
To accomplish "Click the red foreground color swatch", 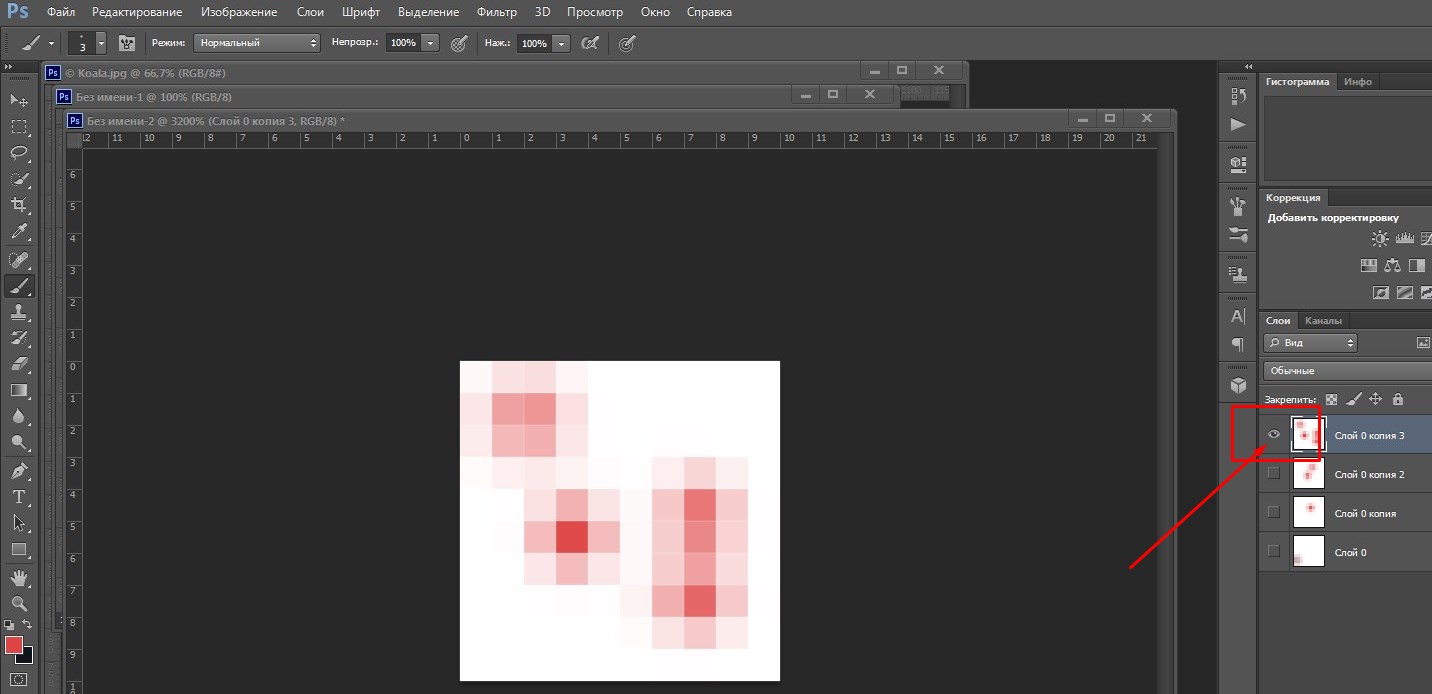I will pos(14,645).
